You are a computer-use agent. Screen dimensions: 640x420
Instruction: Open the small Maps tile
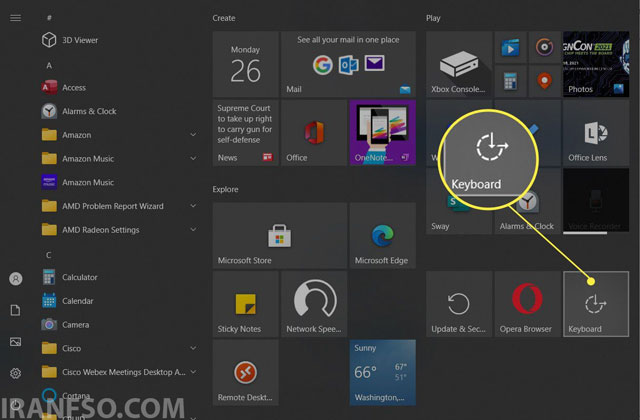pos(544,81)
